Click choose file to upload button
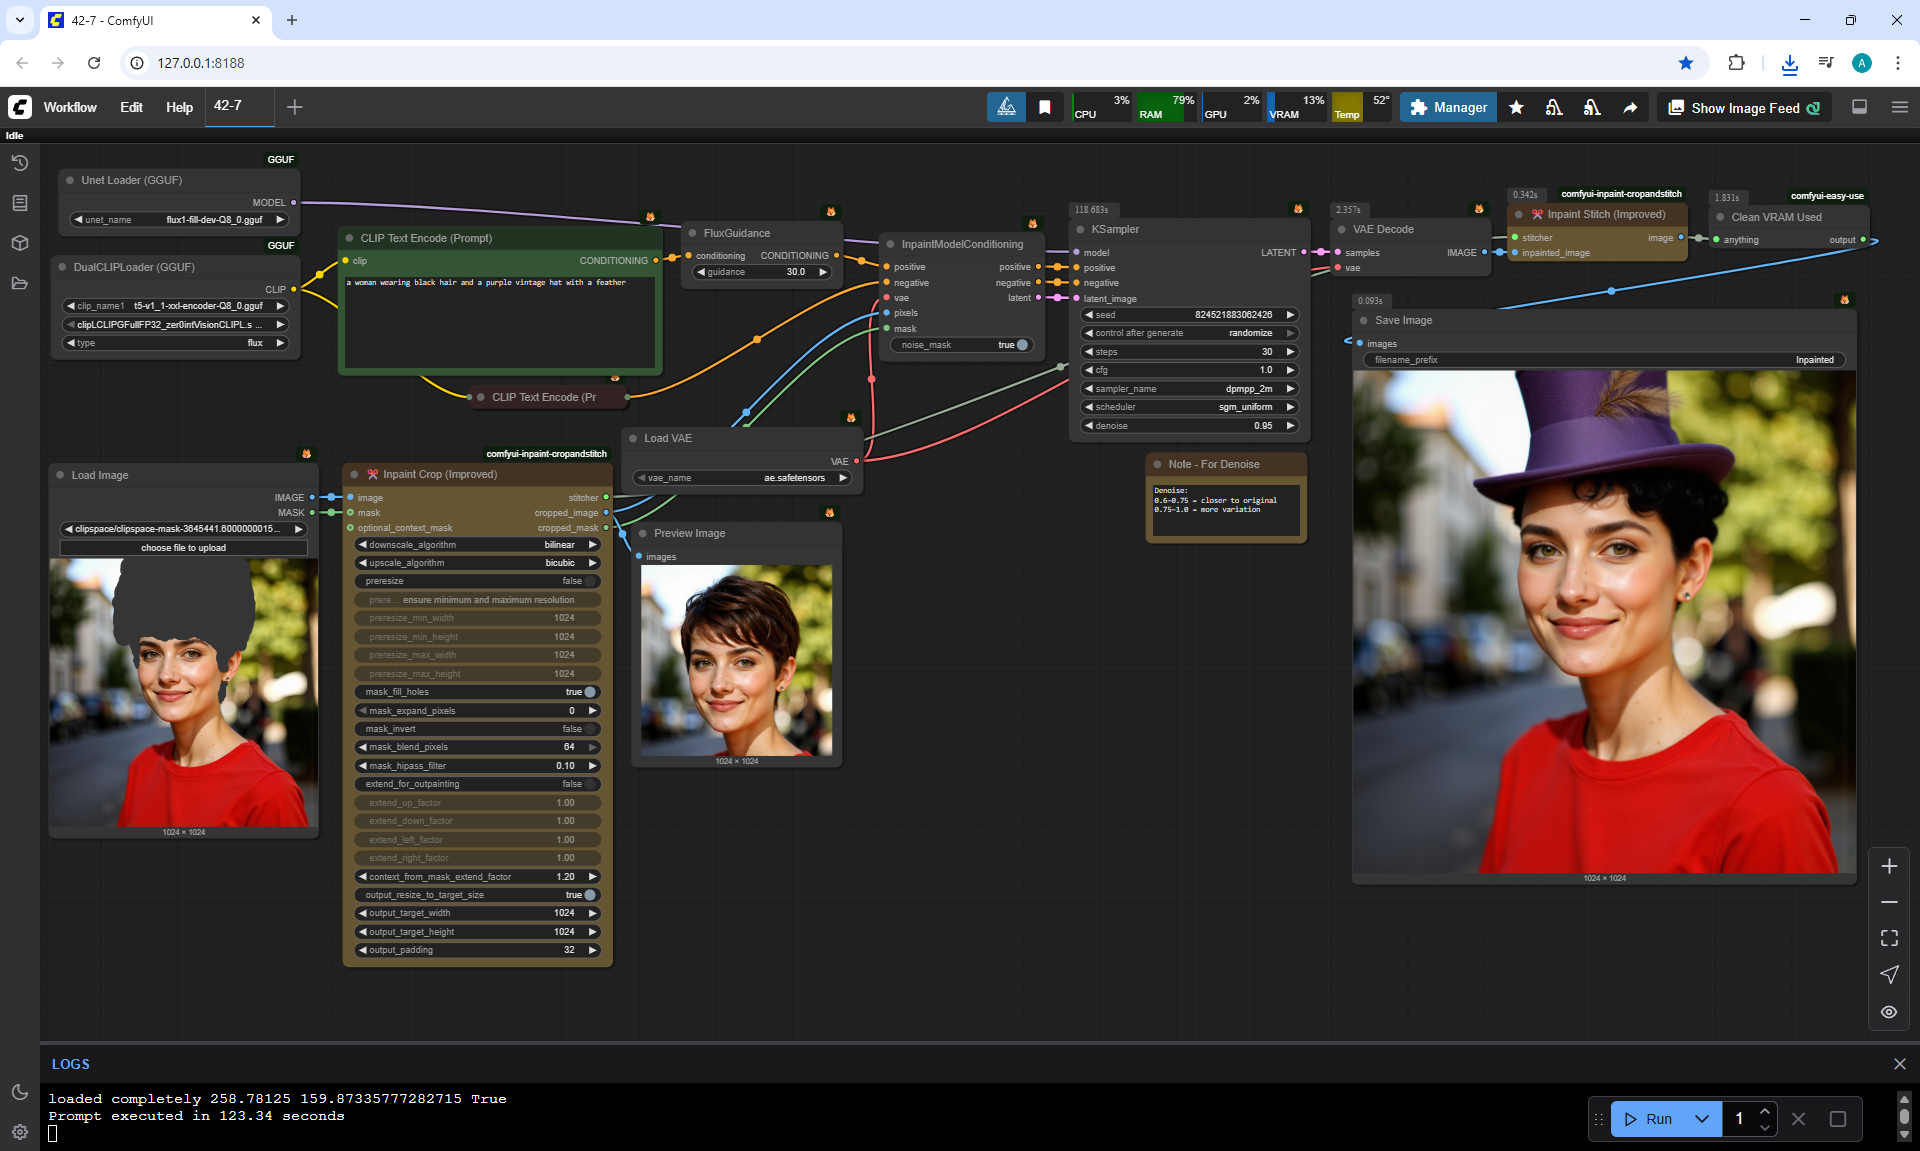1920x1151 pixels. (183, 548)
